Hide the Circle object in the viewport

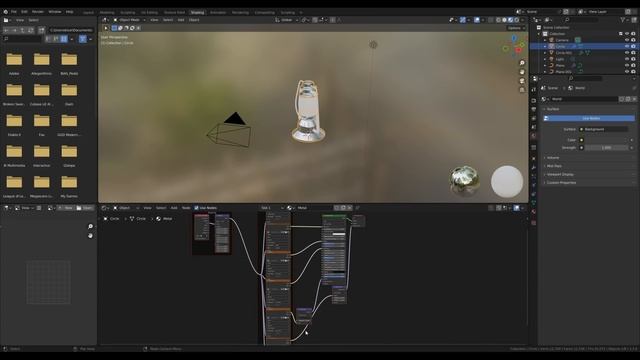(627, 47)
